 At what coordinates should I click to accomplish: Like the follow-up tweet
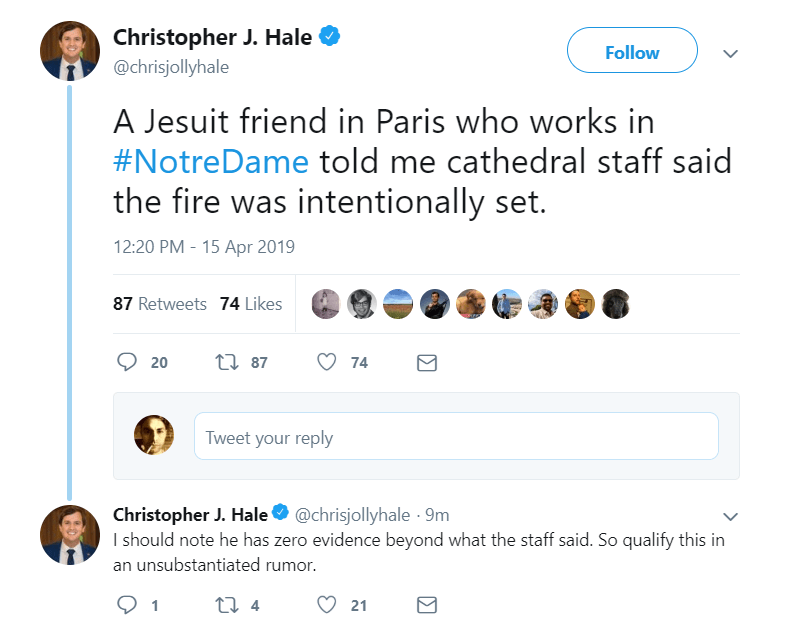click(x=326, y=604)
